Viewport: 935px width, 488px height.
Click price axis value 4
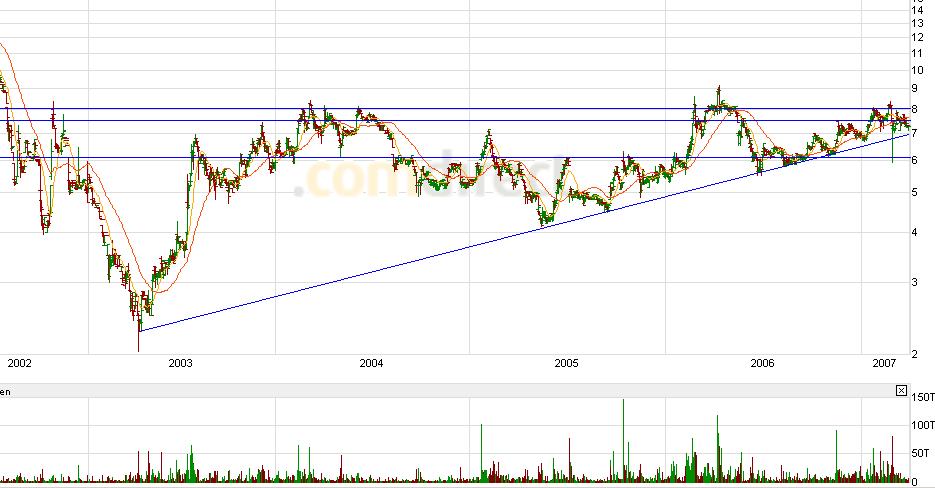coord(915,232)
